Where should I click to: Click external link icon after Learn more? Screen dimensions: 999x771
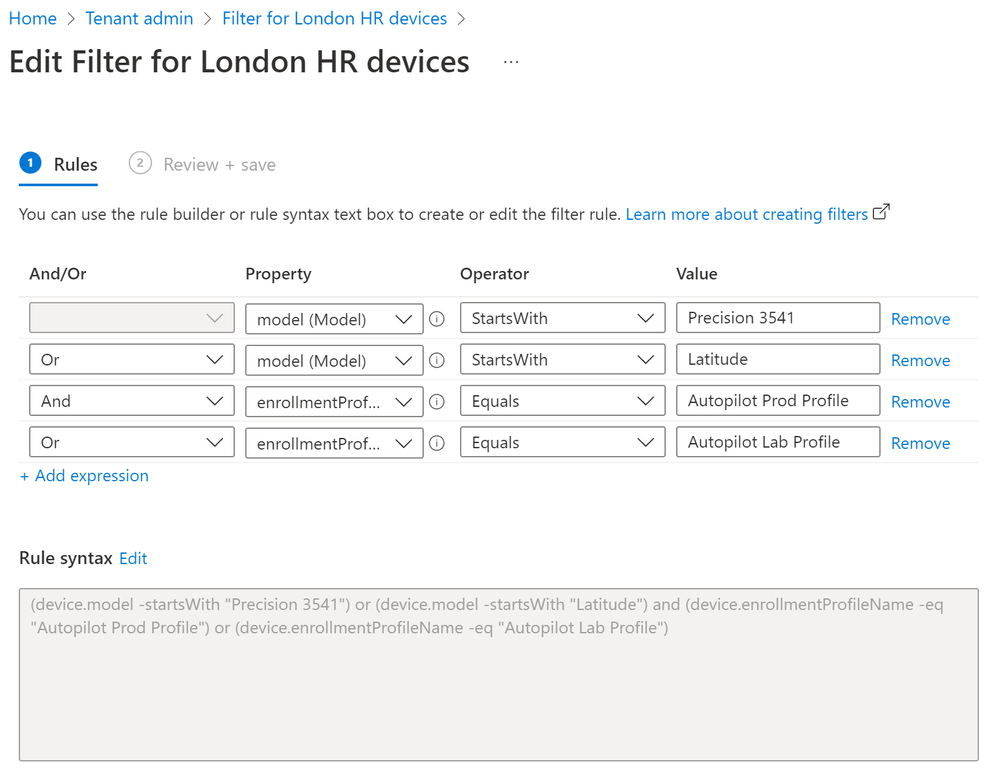pos(881,213)
